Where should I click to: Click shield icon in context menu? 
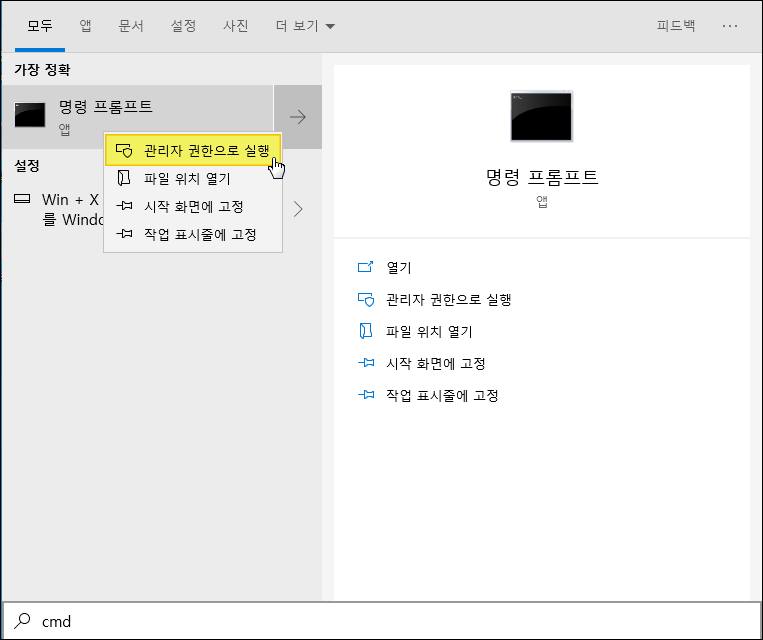click(x=124, y=150)
